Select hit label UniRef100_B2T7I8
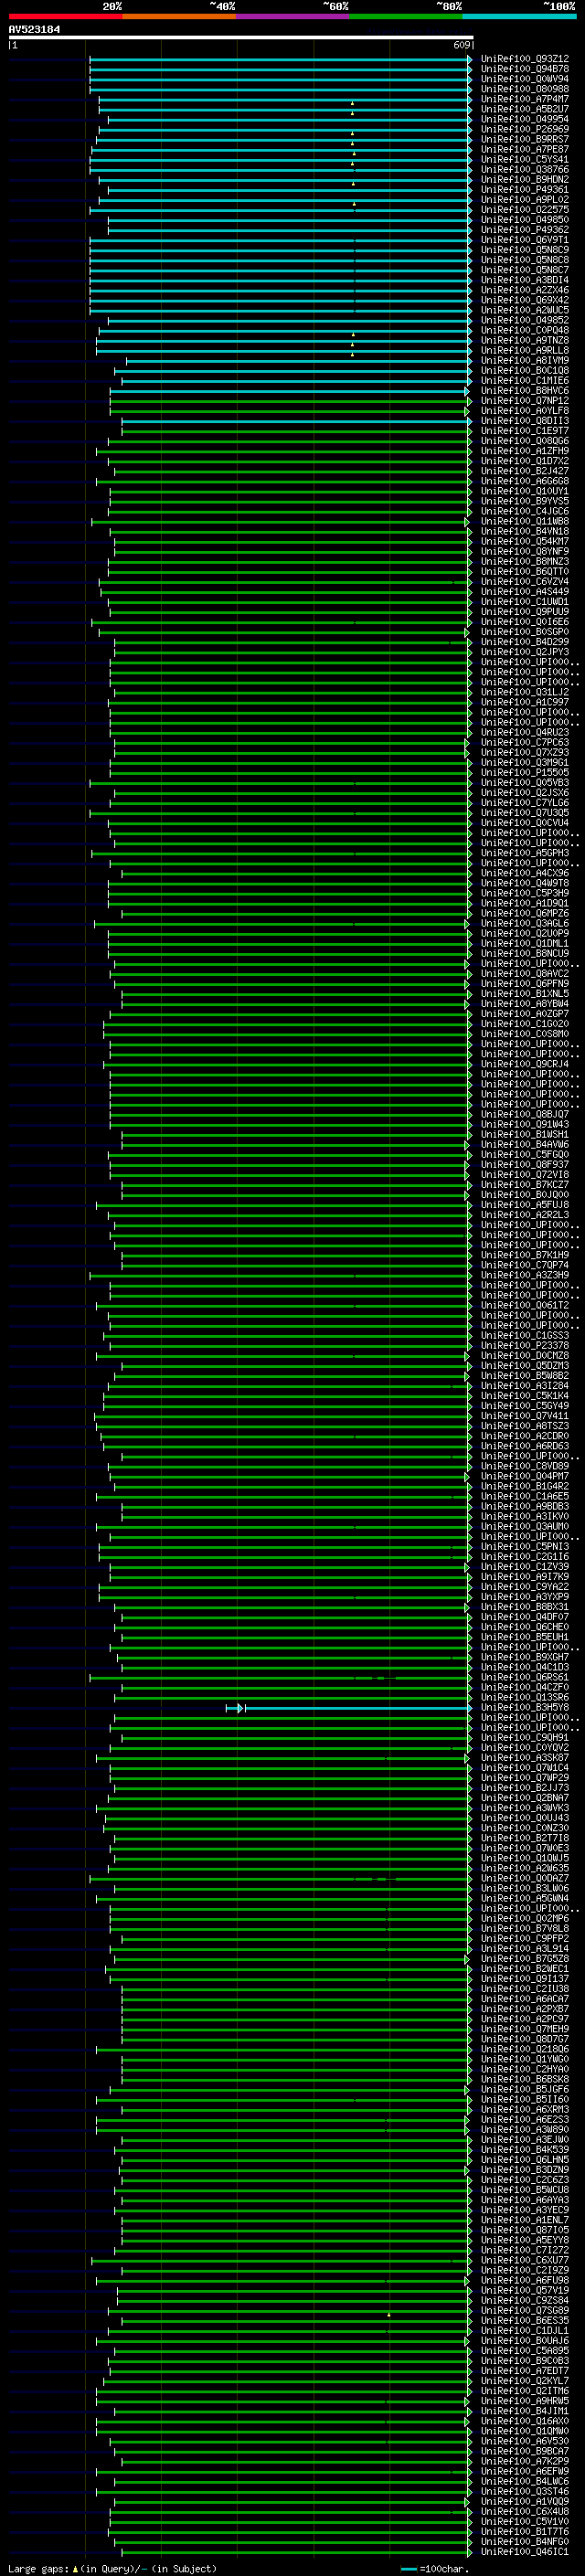Screen dimensions: 585x2576 click(x=525, y=1838)
